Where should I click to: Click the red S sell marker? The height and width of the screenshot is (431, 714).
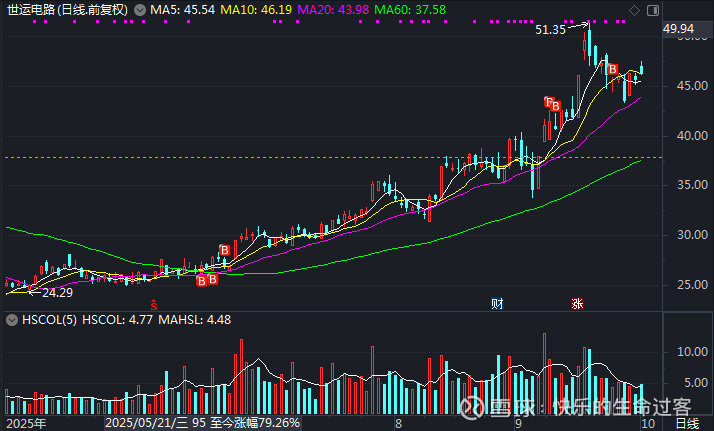coord(154,304)
